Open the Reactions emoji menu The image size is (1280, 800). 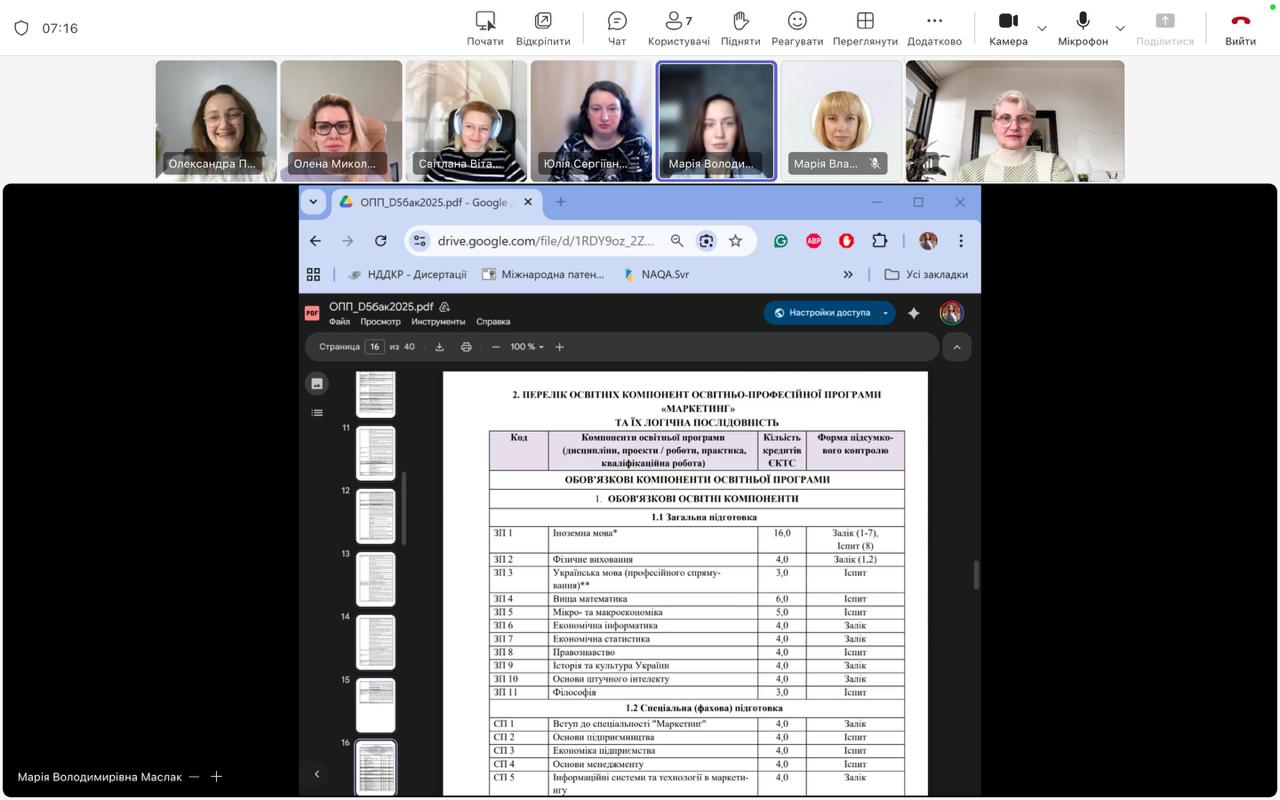tap(797, 28)
